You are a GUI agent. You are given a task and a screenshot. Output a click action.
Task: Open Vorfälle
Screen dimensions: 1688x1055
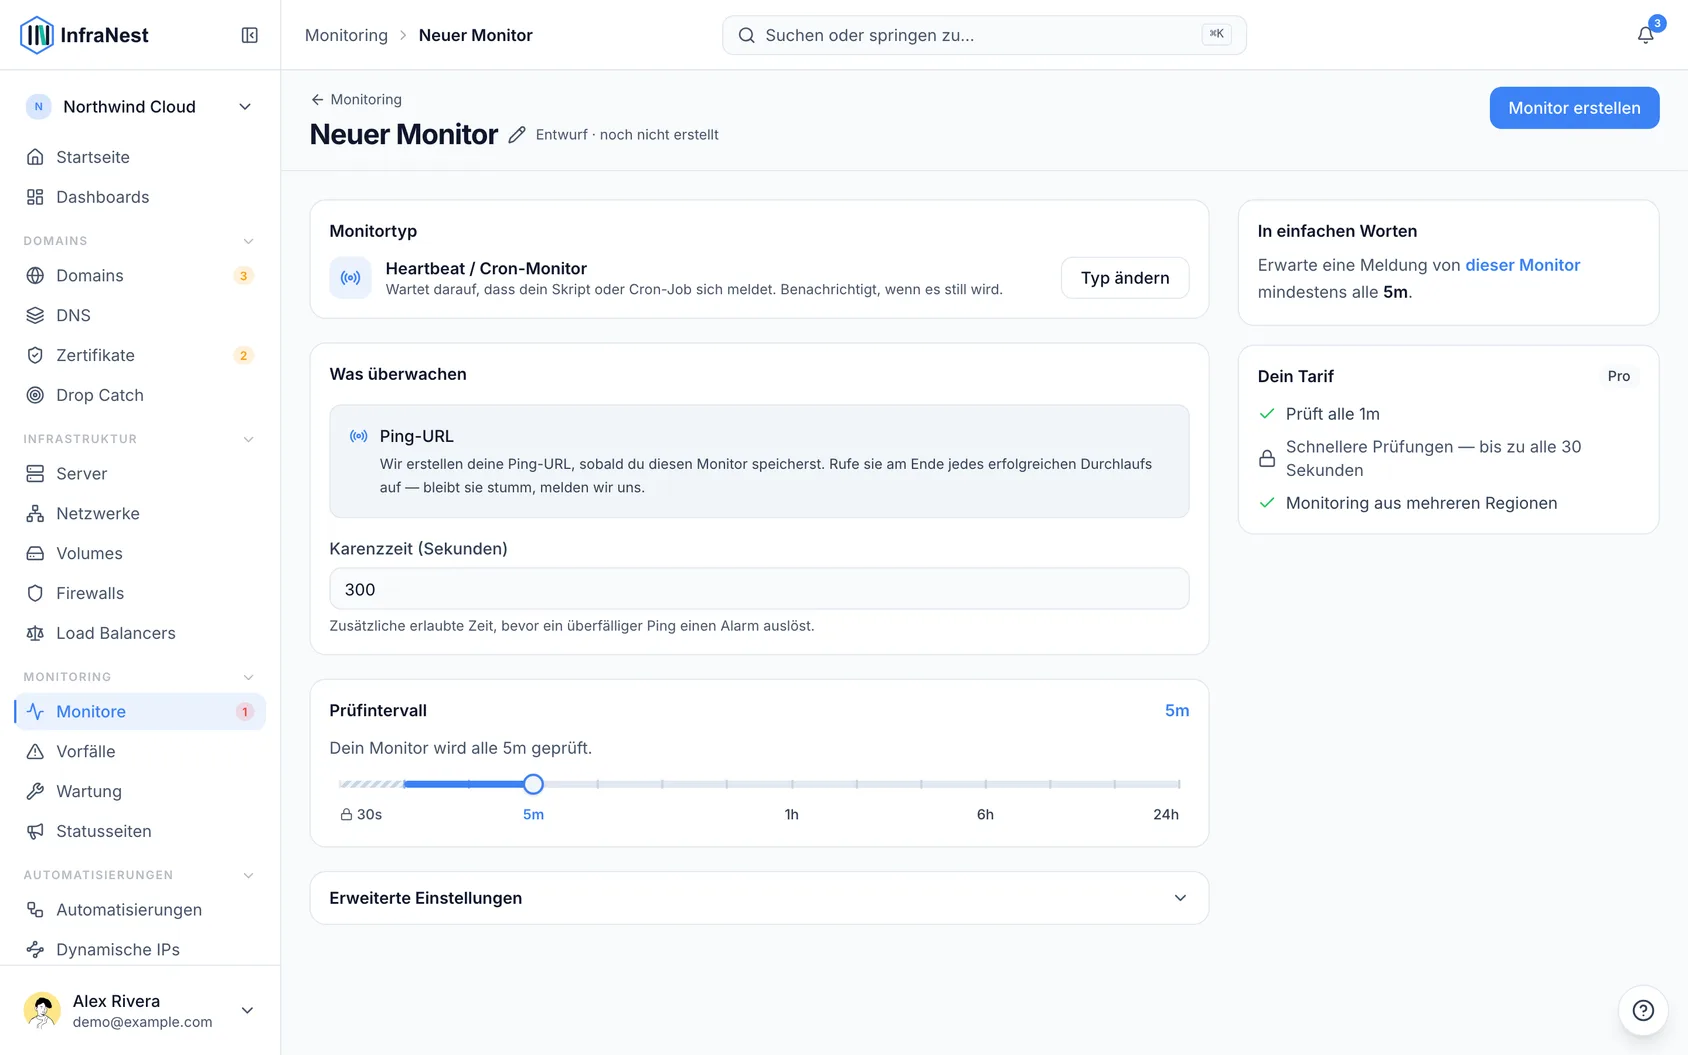[140, 751]
